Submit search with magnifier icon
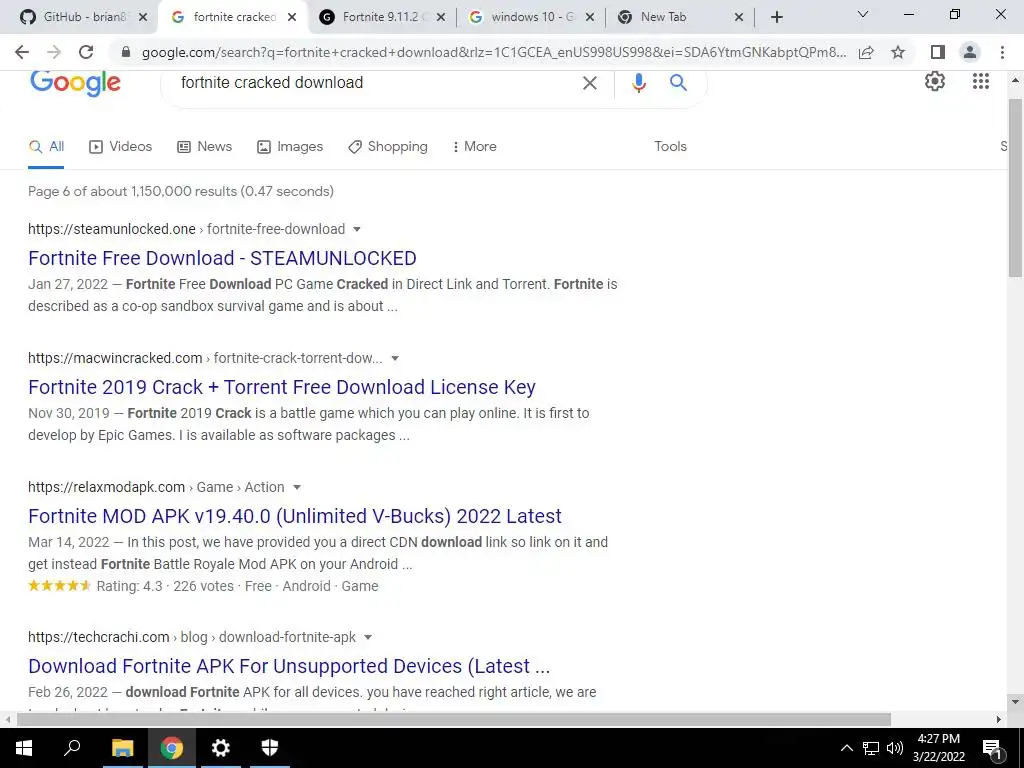Image resolution: width=1024 pixels, height=768 pixels. [x=679, y=83]
